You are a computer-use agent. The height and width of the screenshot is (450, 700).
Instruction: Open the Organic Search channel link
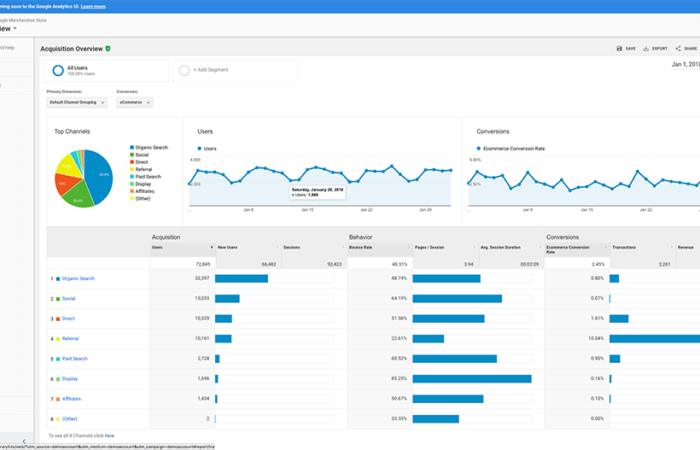tap(77, 278)
